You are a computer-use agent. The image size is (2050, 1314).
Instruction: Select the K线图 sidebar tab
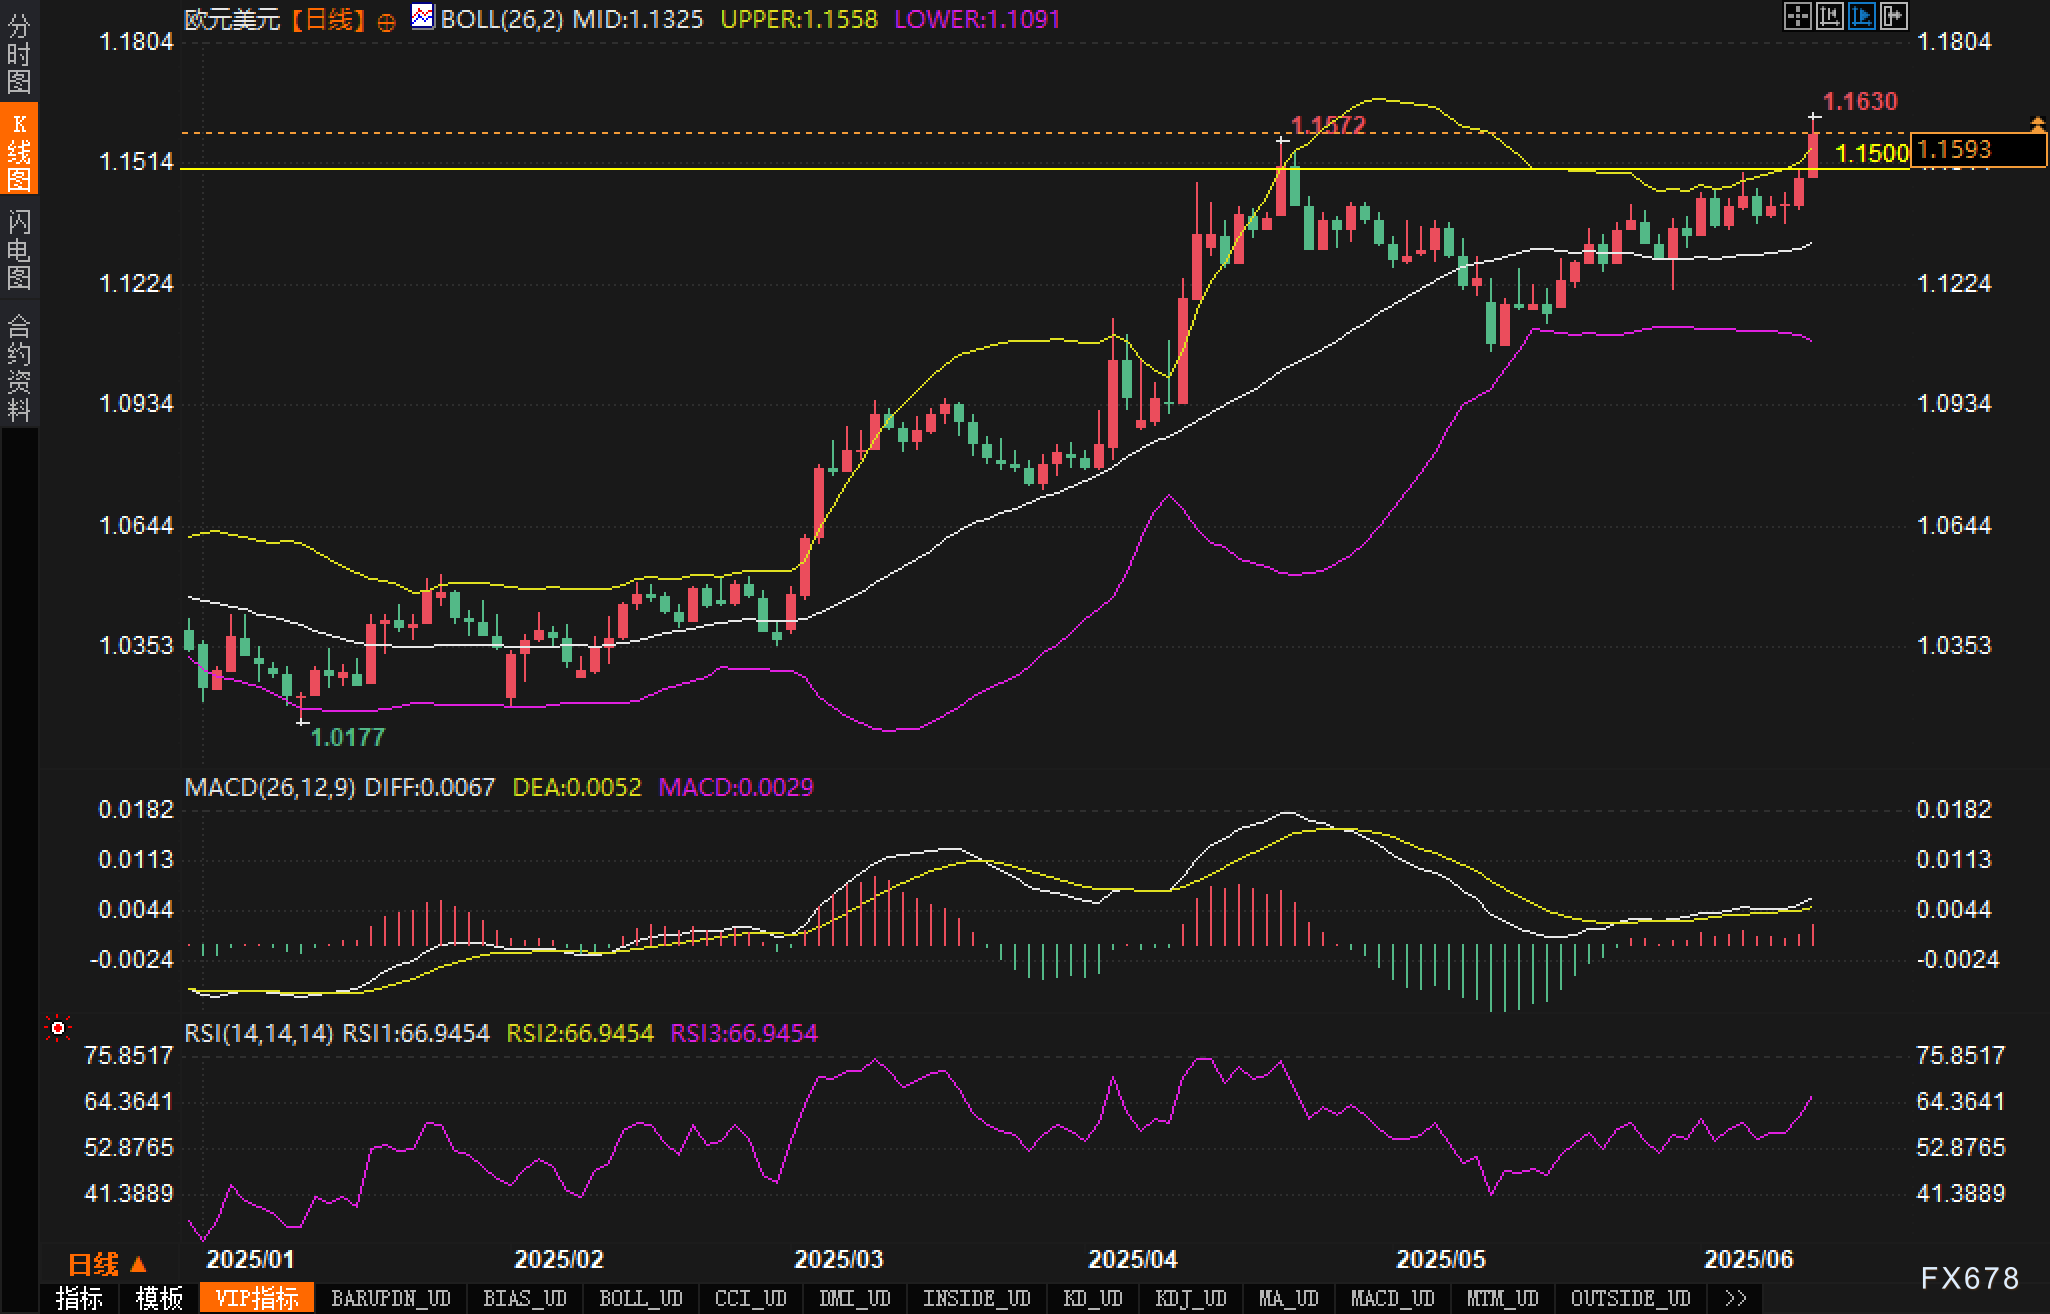pos(19,150)
